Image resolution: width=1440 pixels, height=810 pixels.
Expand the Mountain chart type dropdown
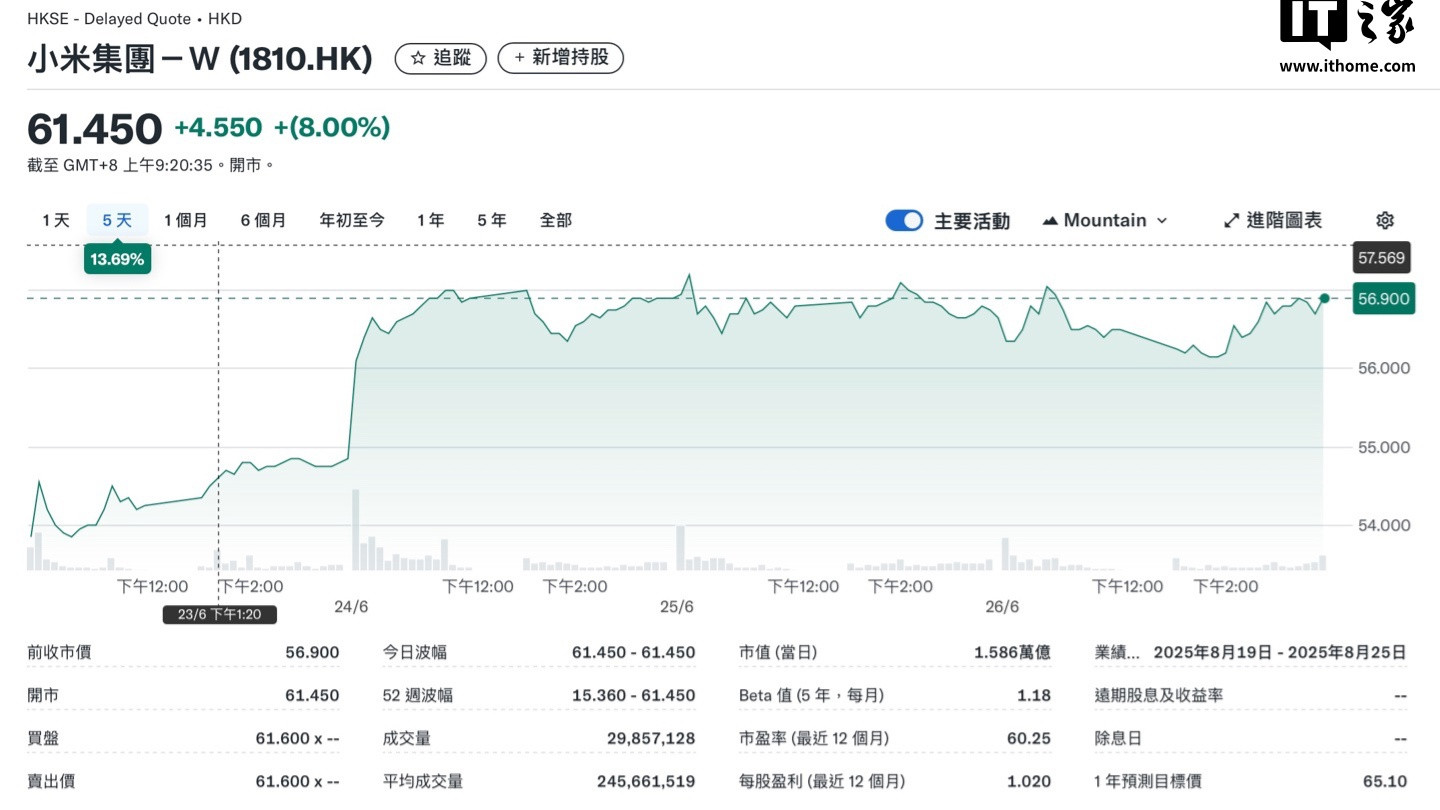pos(1105,220)
